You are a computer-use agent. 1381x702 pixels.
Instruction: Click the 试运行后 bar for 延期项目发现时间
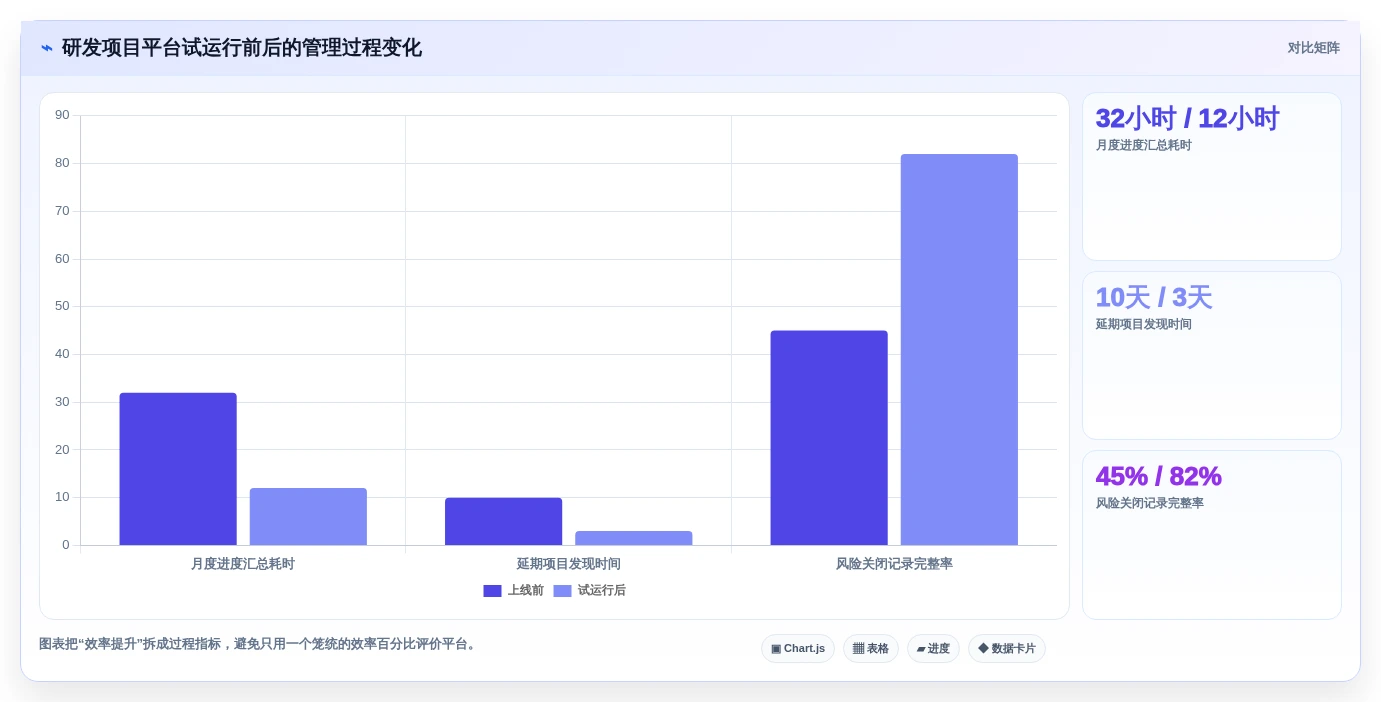tap(634, 538)
